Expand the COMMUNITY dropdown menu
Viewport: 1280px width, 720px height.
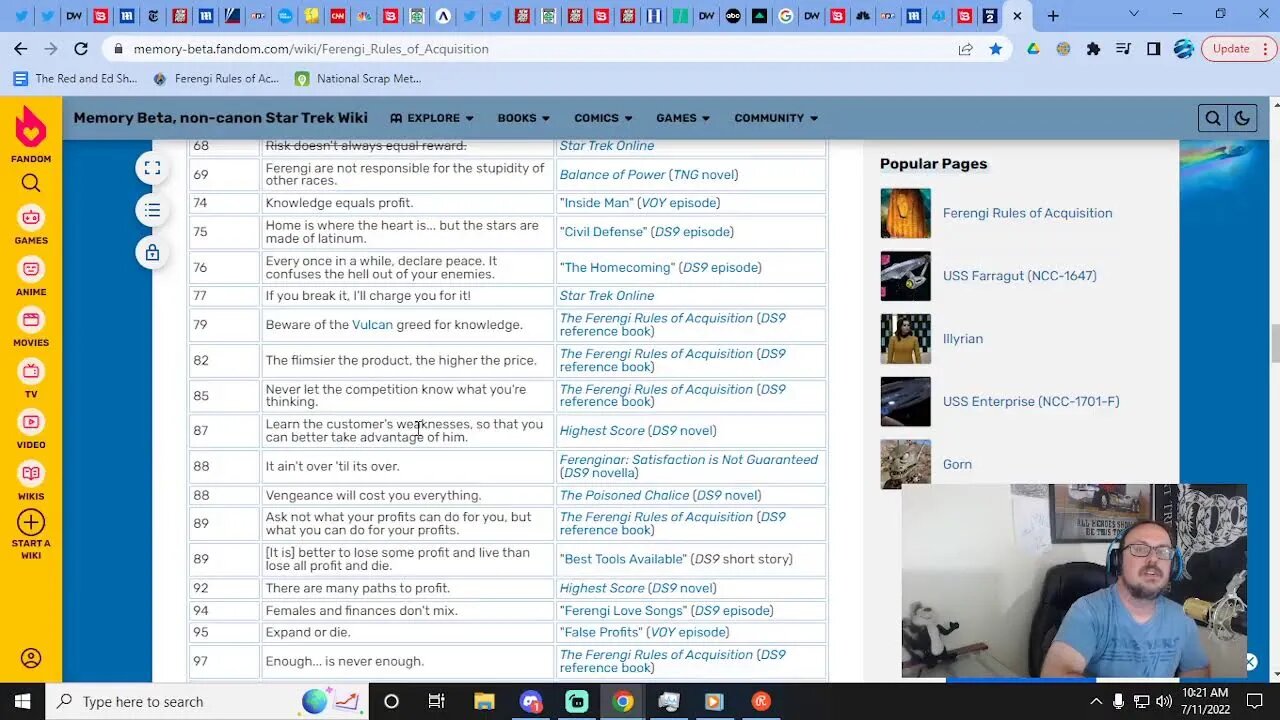[x=776, y=118]
